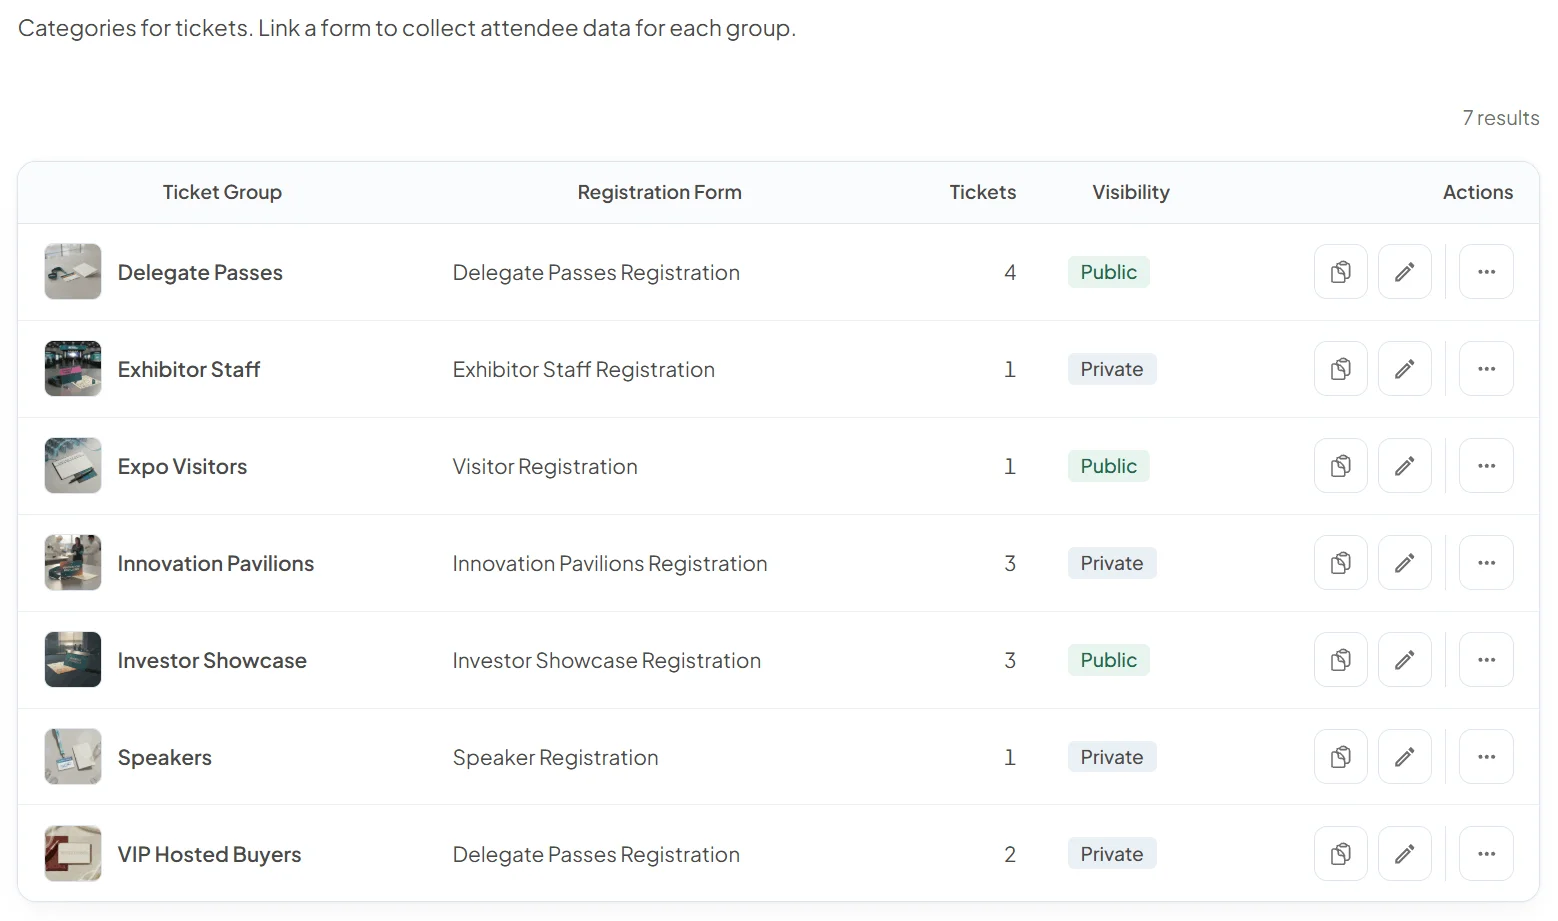Click the Tickets column header

pyautogui.click(x=983, y=192)
